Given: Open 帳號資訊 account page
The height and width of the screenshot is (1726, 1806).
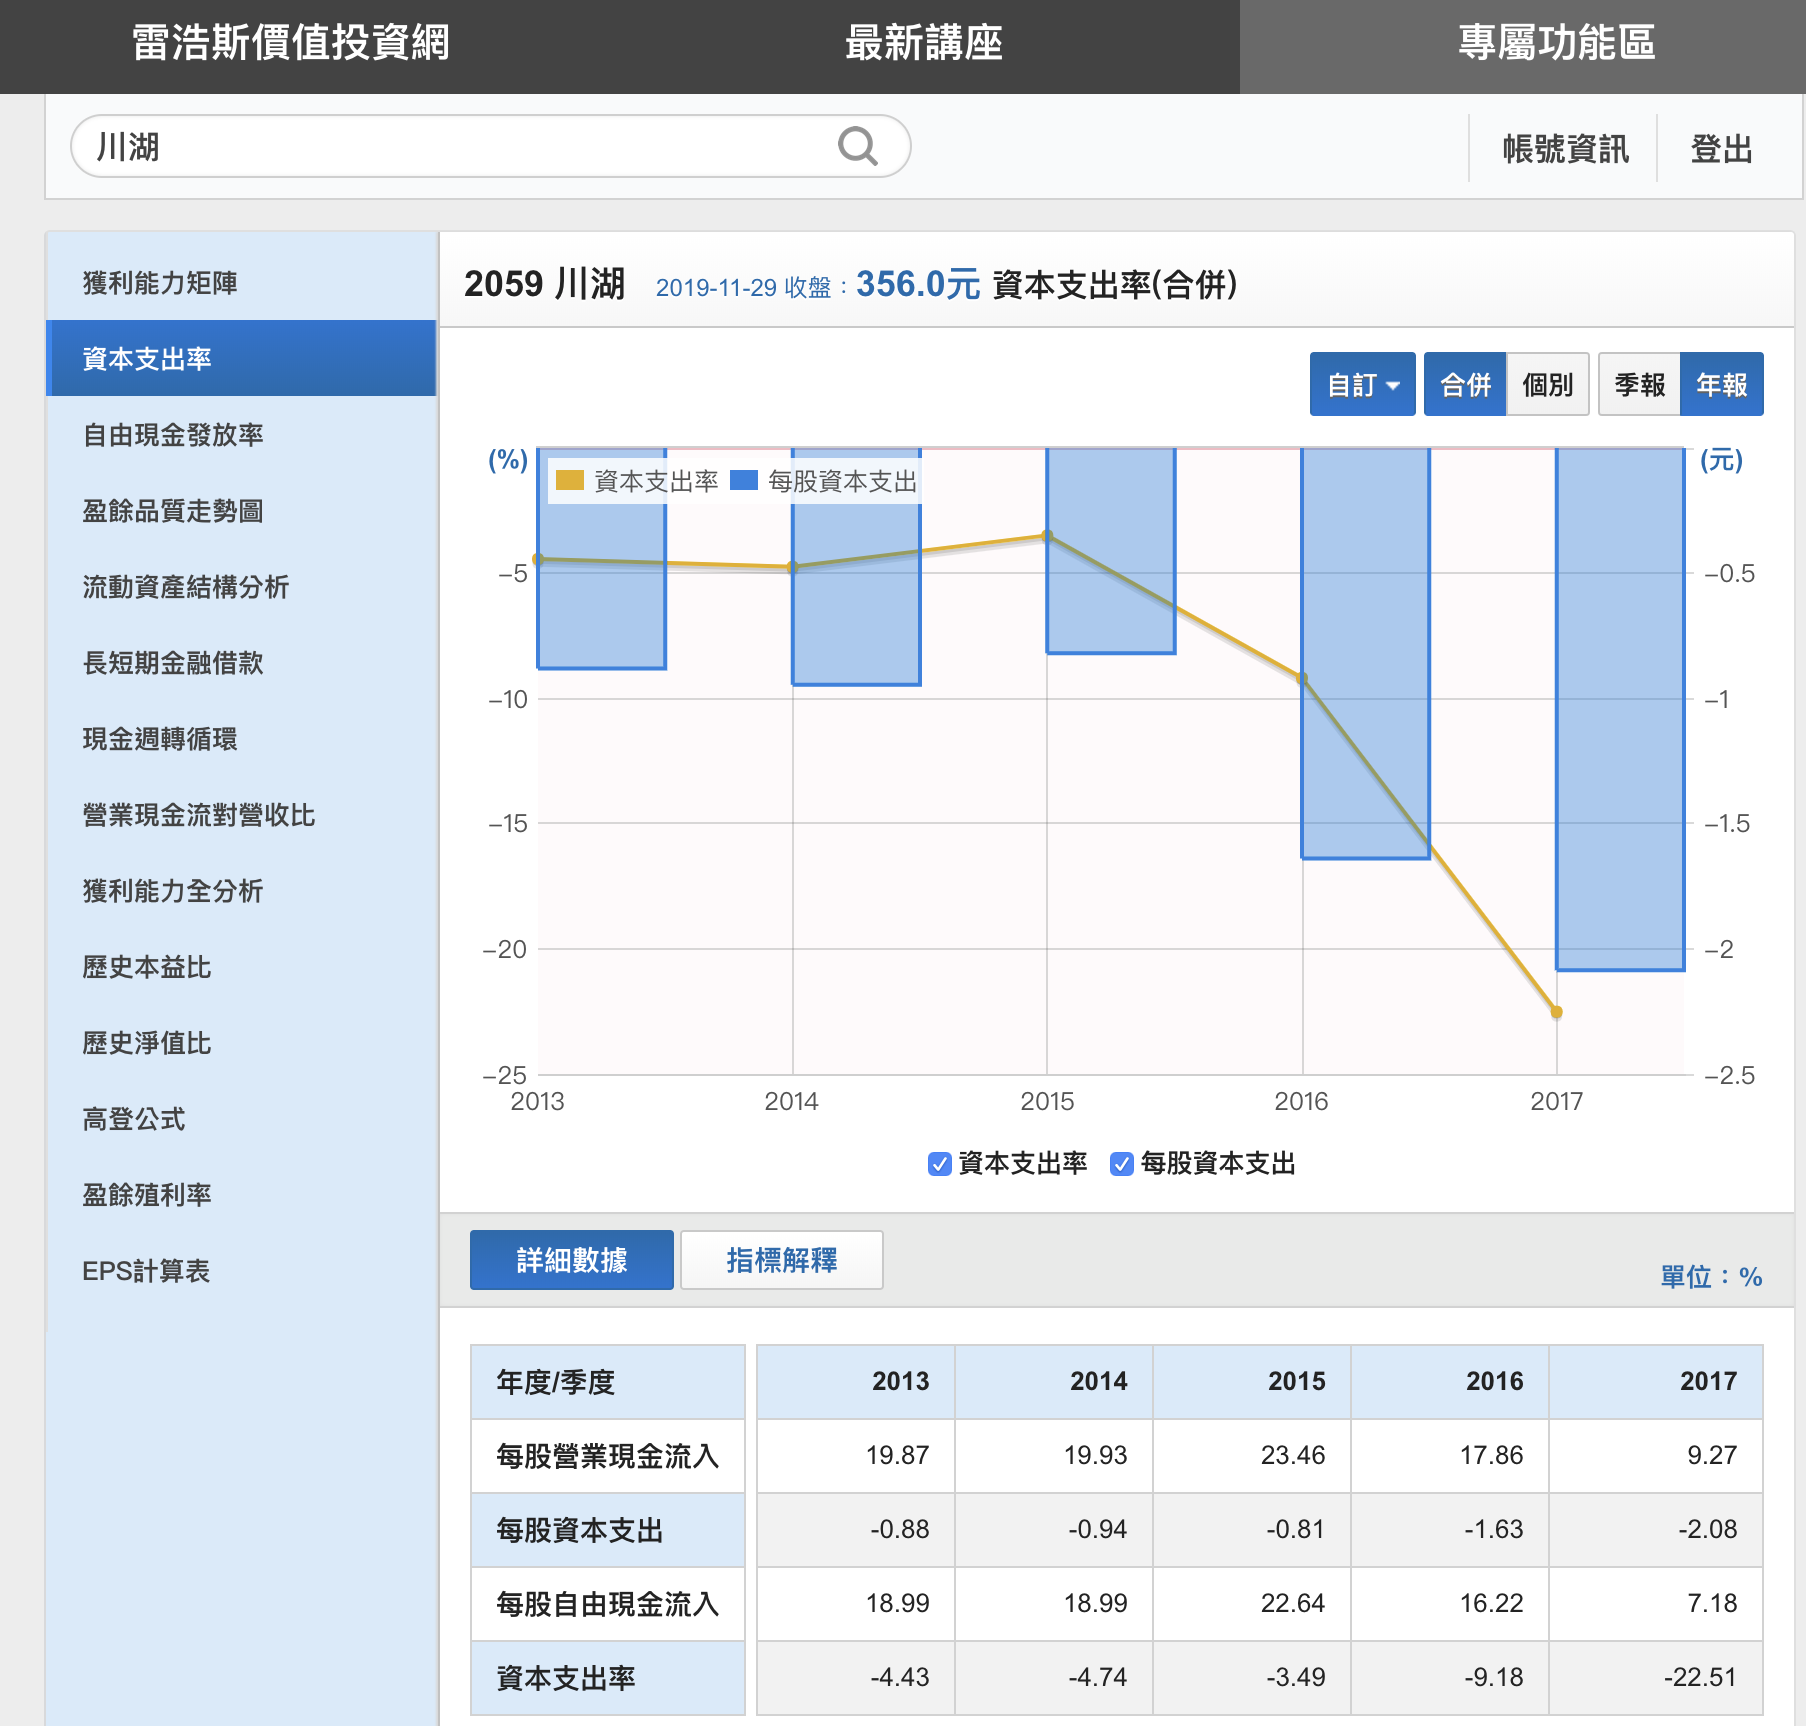Looking at the screenshot, I should click(x=1565, y=149).
